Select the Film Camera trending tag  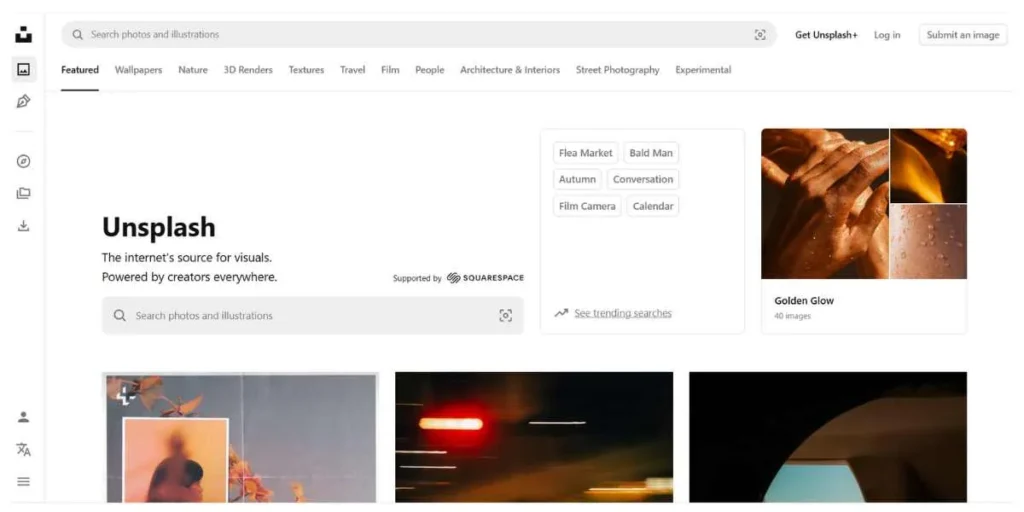pos(587,206)
